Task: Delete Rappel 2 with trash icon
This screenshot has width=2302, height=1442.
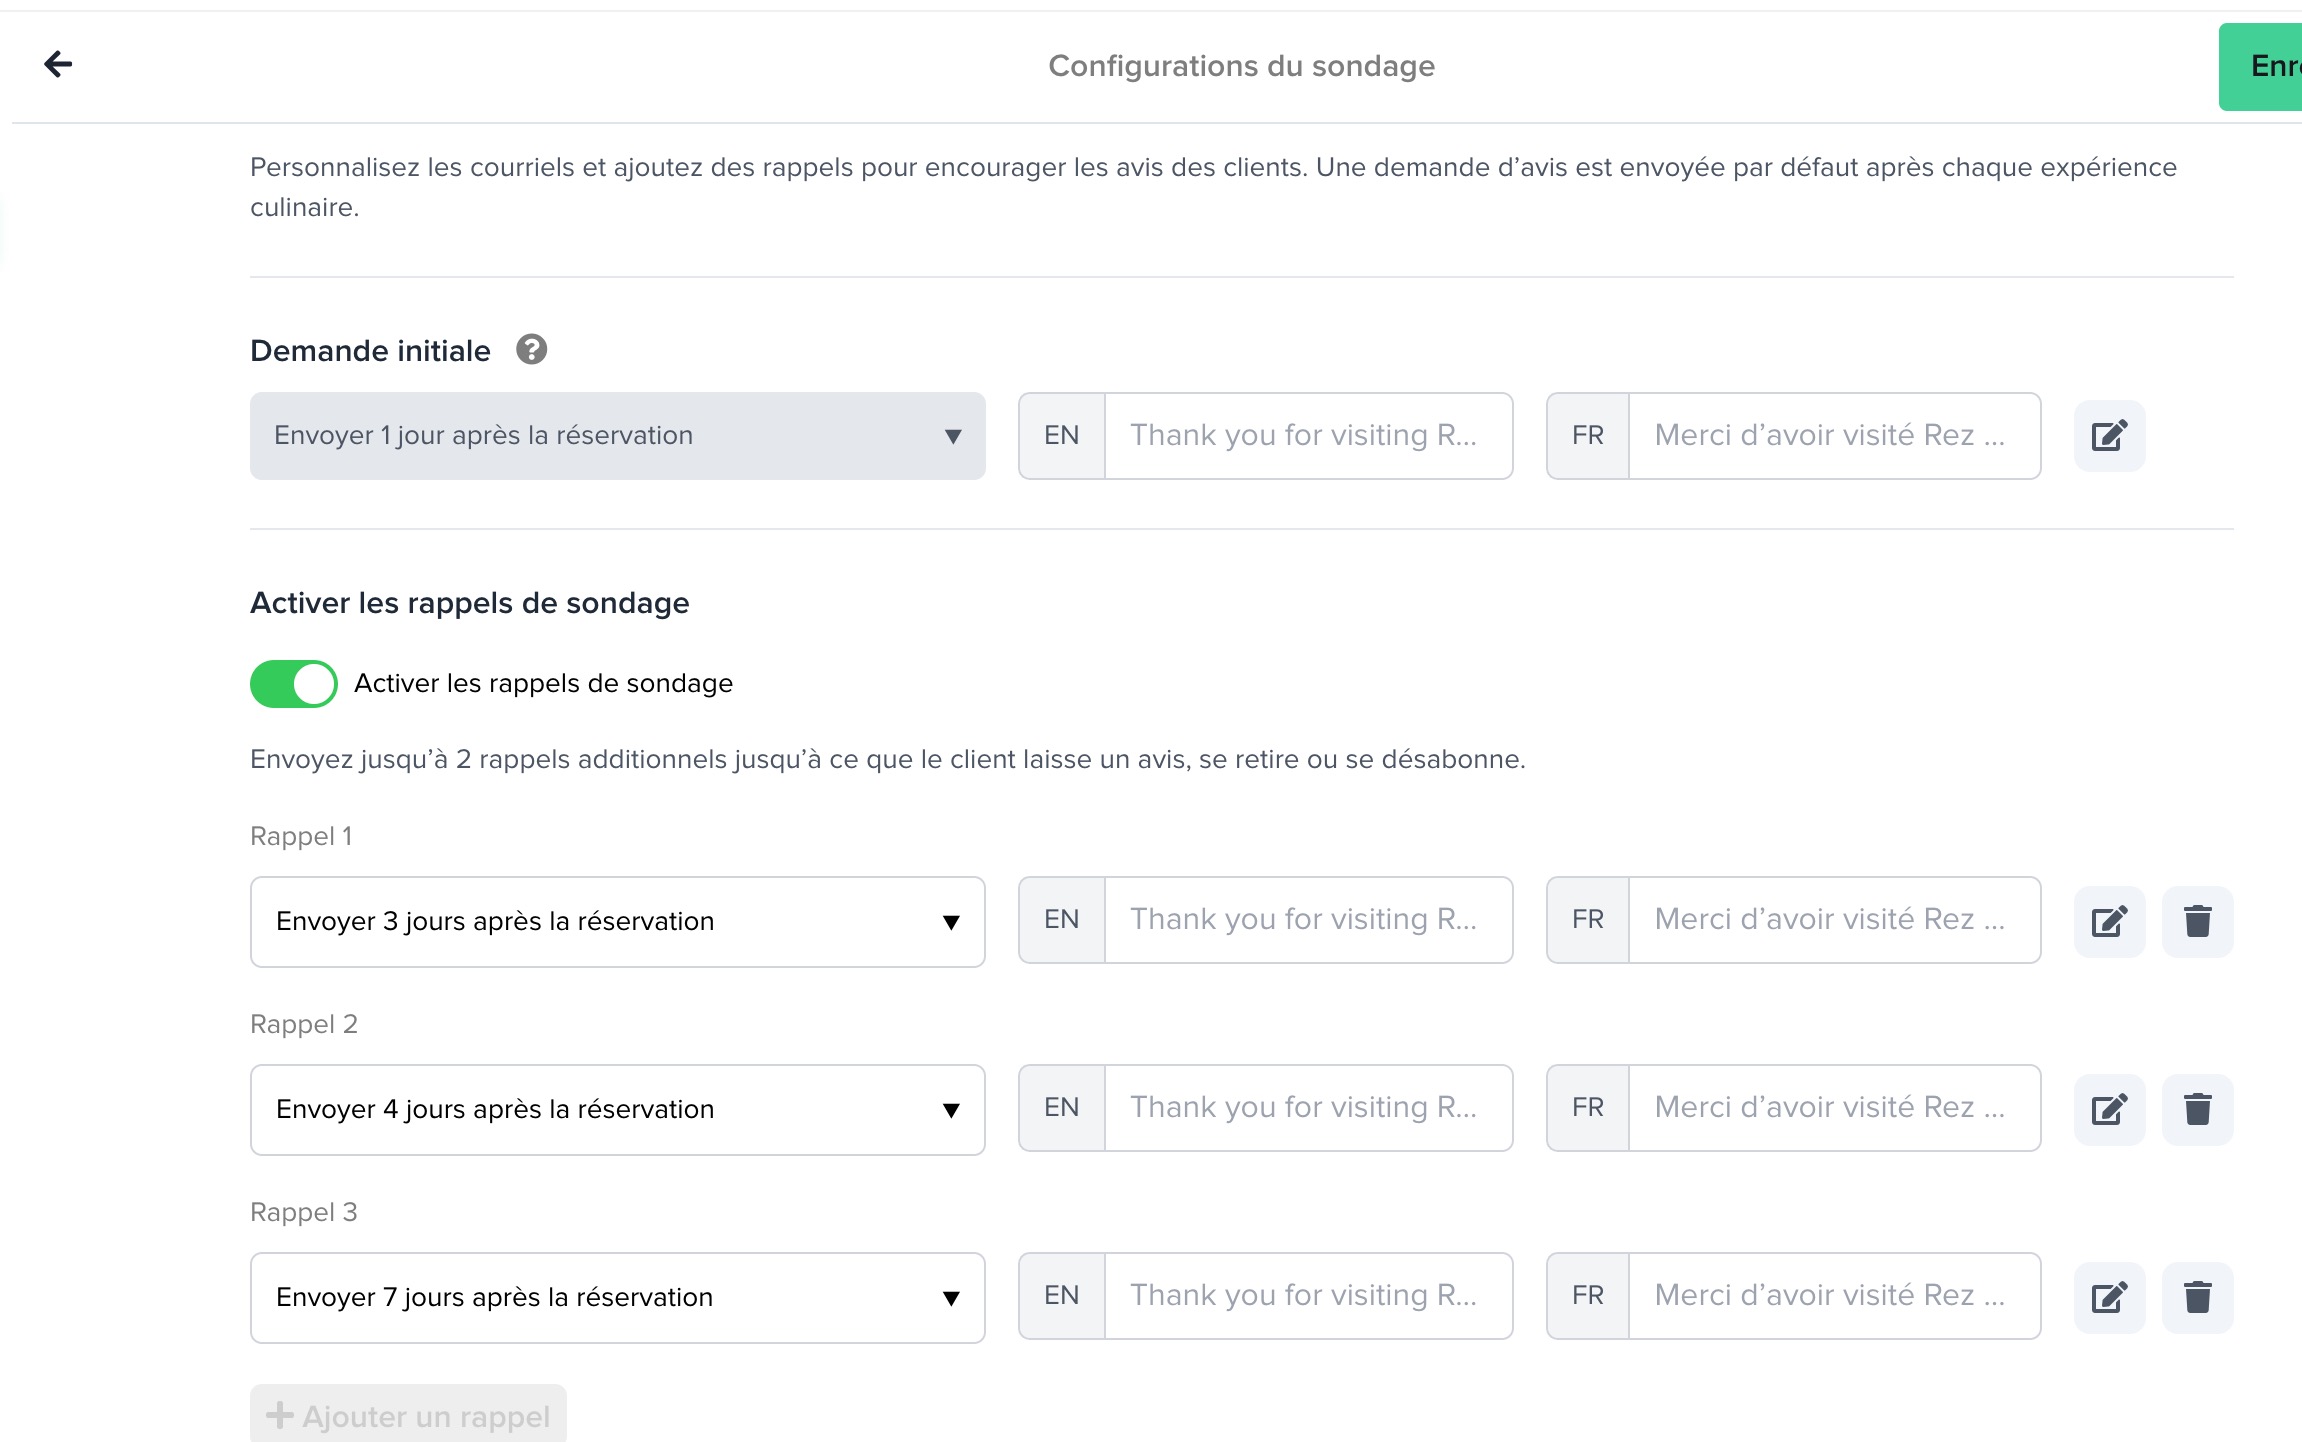Action: click(x=2197, y=1109)
